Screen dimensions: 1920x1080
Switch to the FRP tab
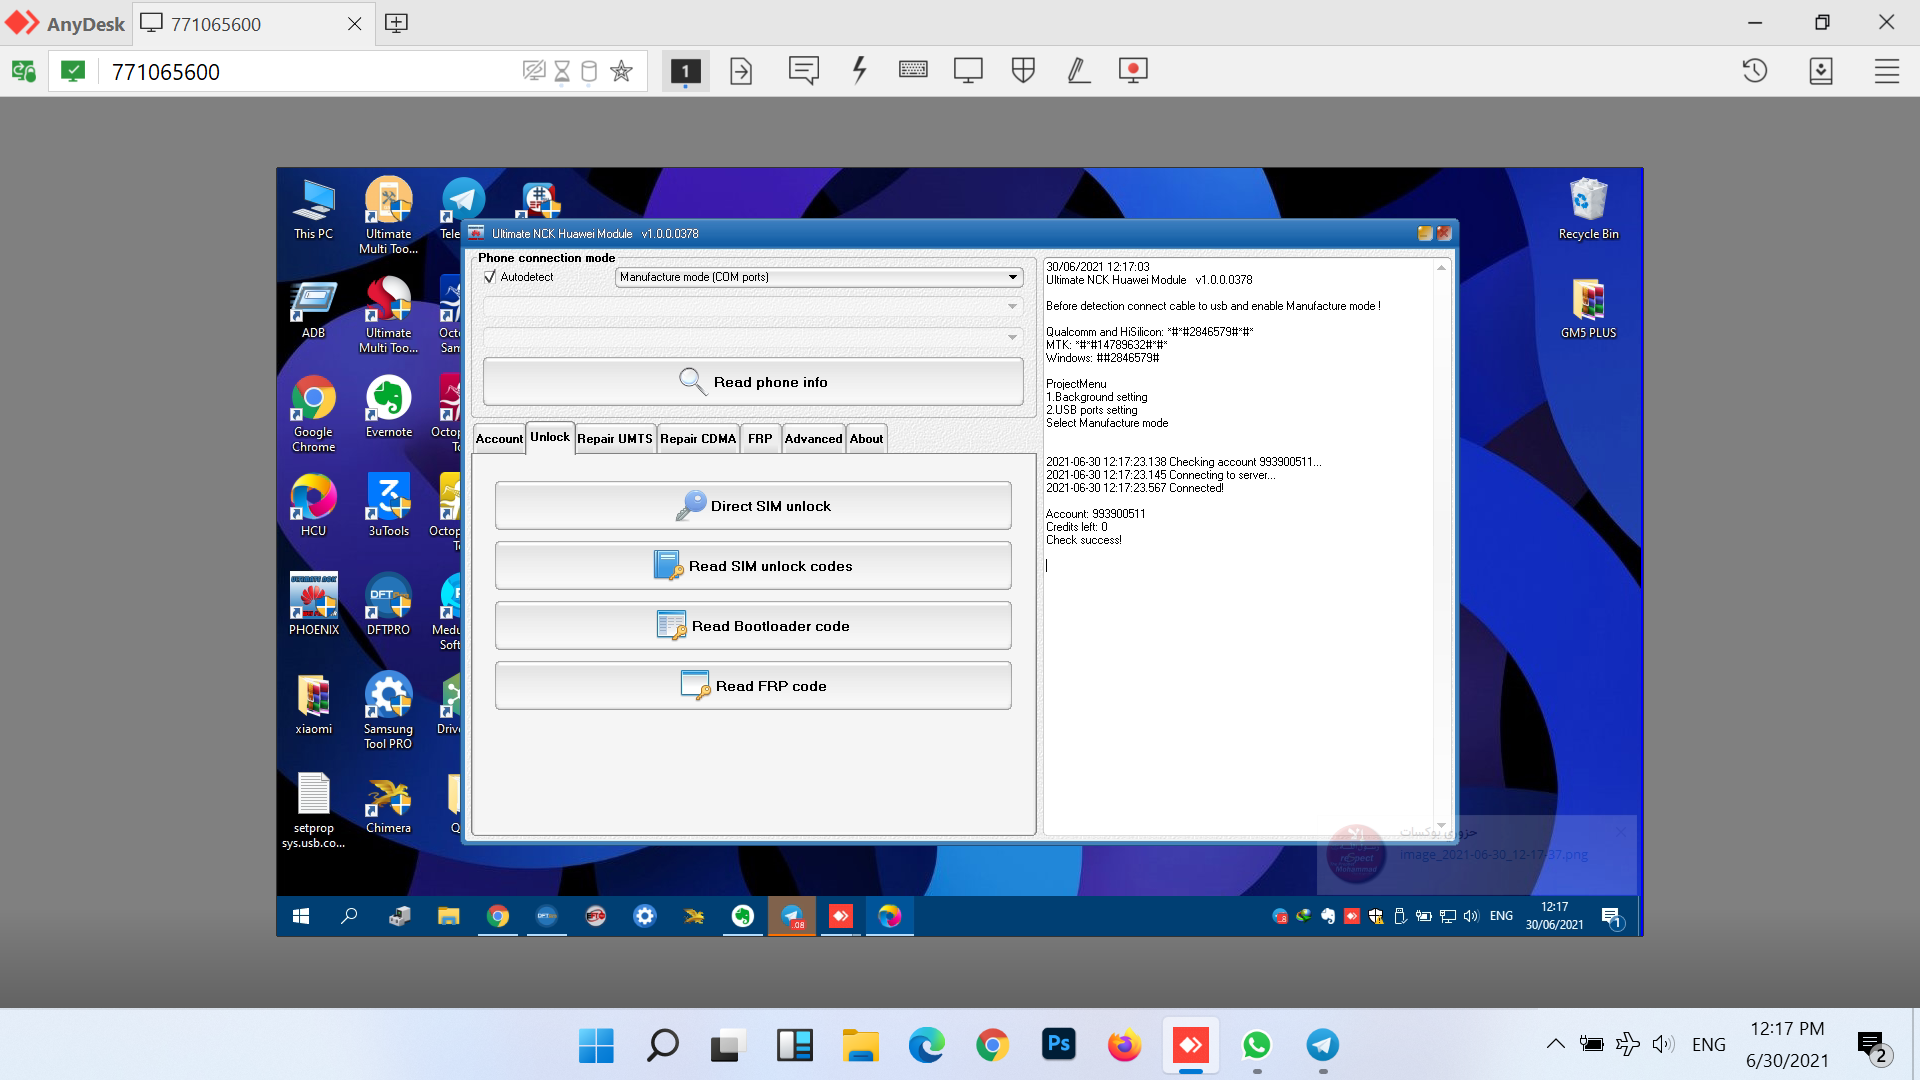pos(760,439)
